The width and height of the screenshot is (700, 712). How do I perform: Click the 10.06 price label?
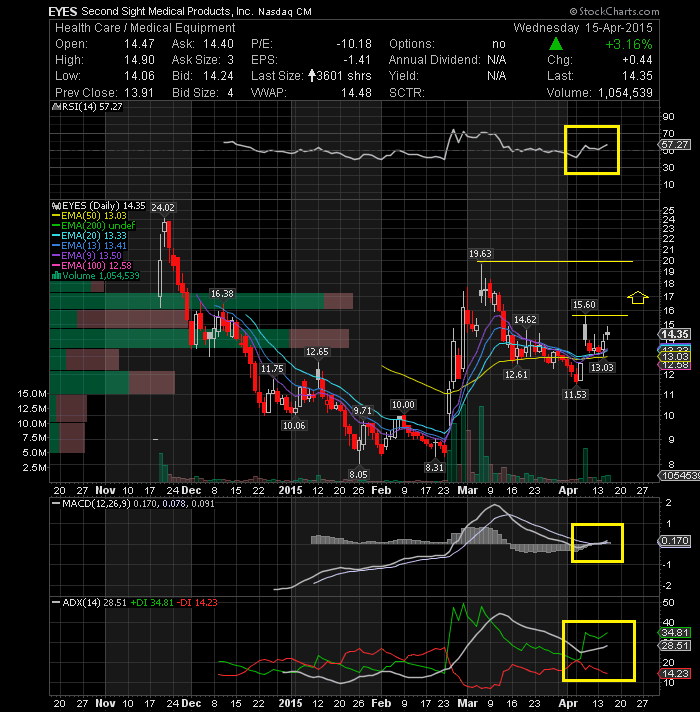tap(294, 426)
